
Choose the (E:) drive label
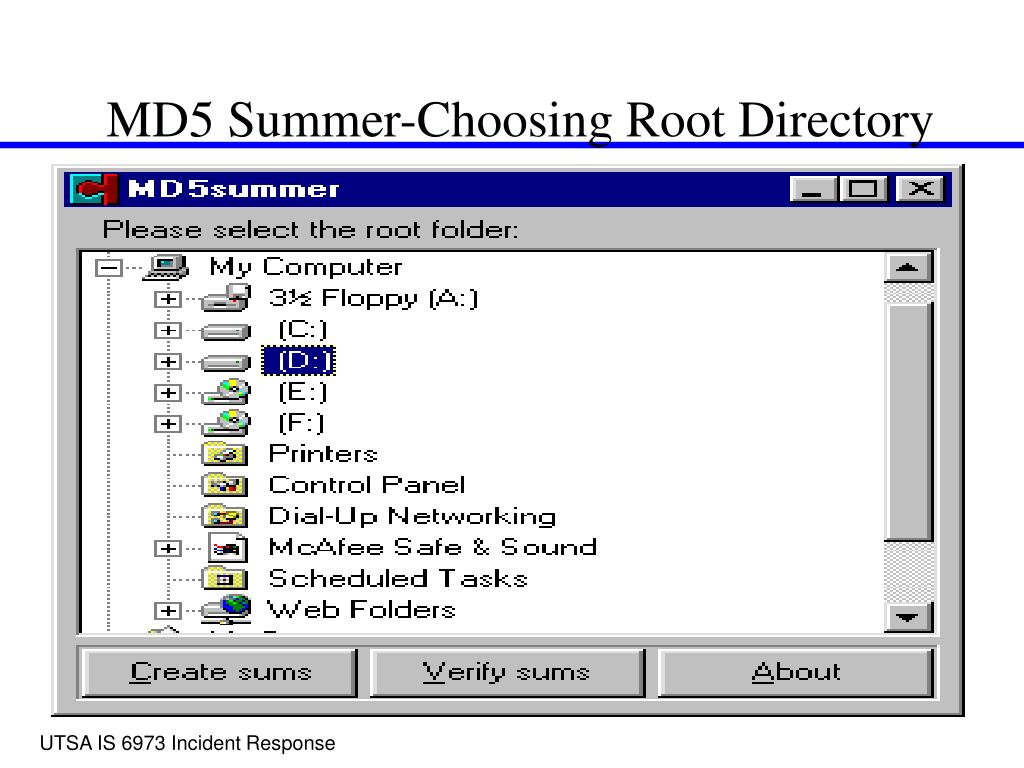tap(302, 392)
